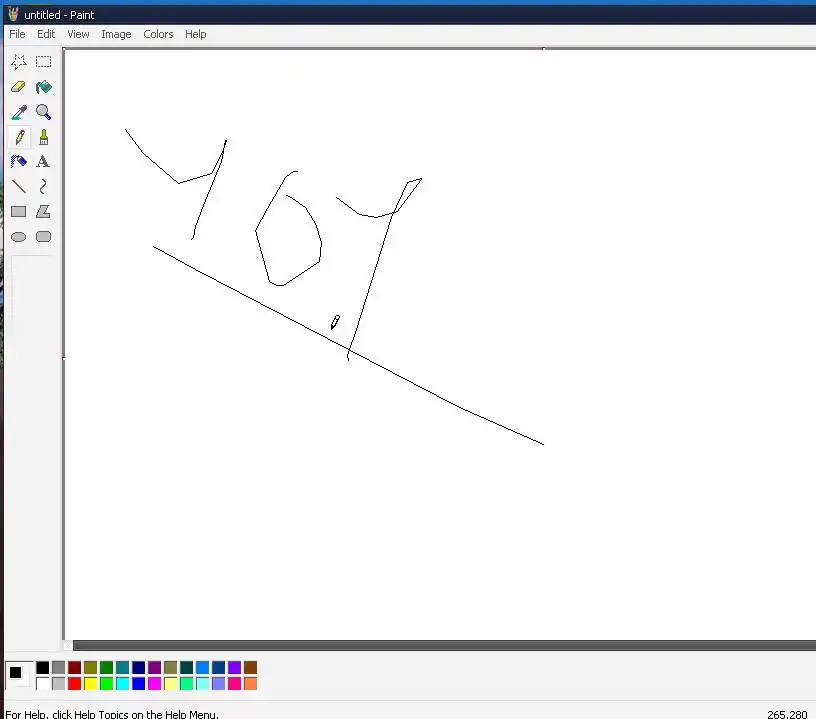This screenshot has width=816, height=719.
Task: Choose the Magnifier tool
Action: 43,112
